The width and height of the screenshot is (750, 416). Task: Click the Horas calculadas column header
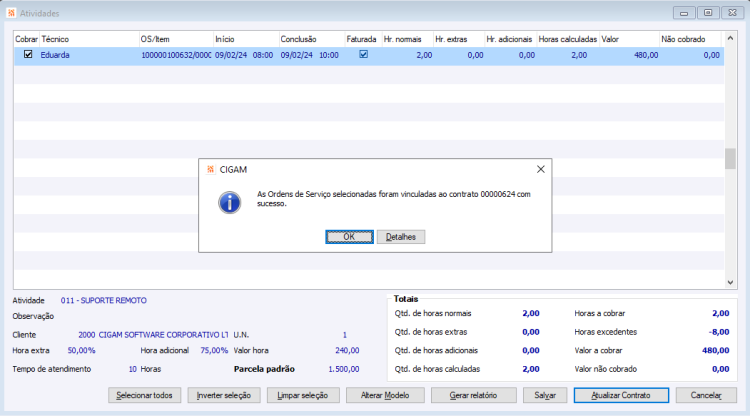[x=568, y=39]
